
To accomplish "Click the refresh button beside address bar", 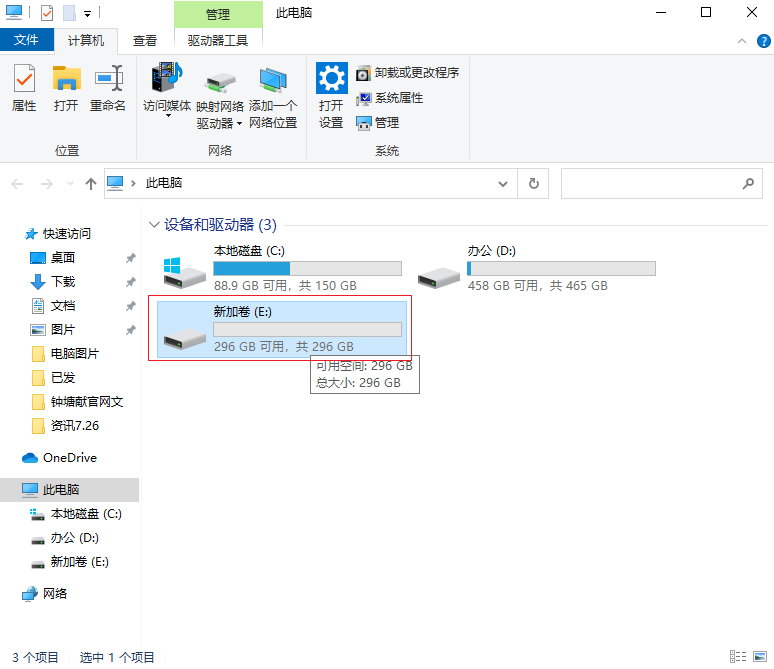I will pyautogui.click(x=534, y=184).
